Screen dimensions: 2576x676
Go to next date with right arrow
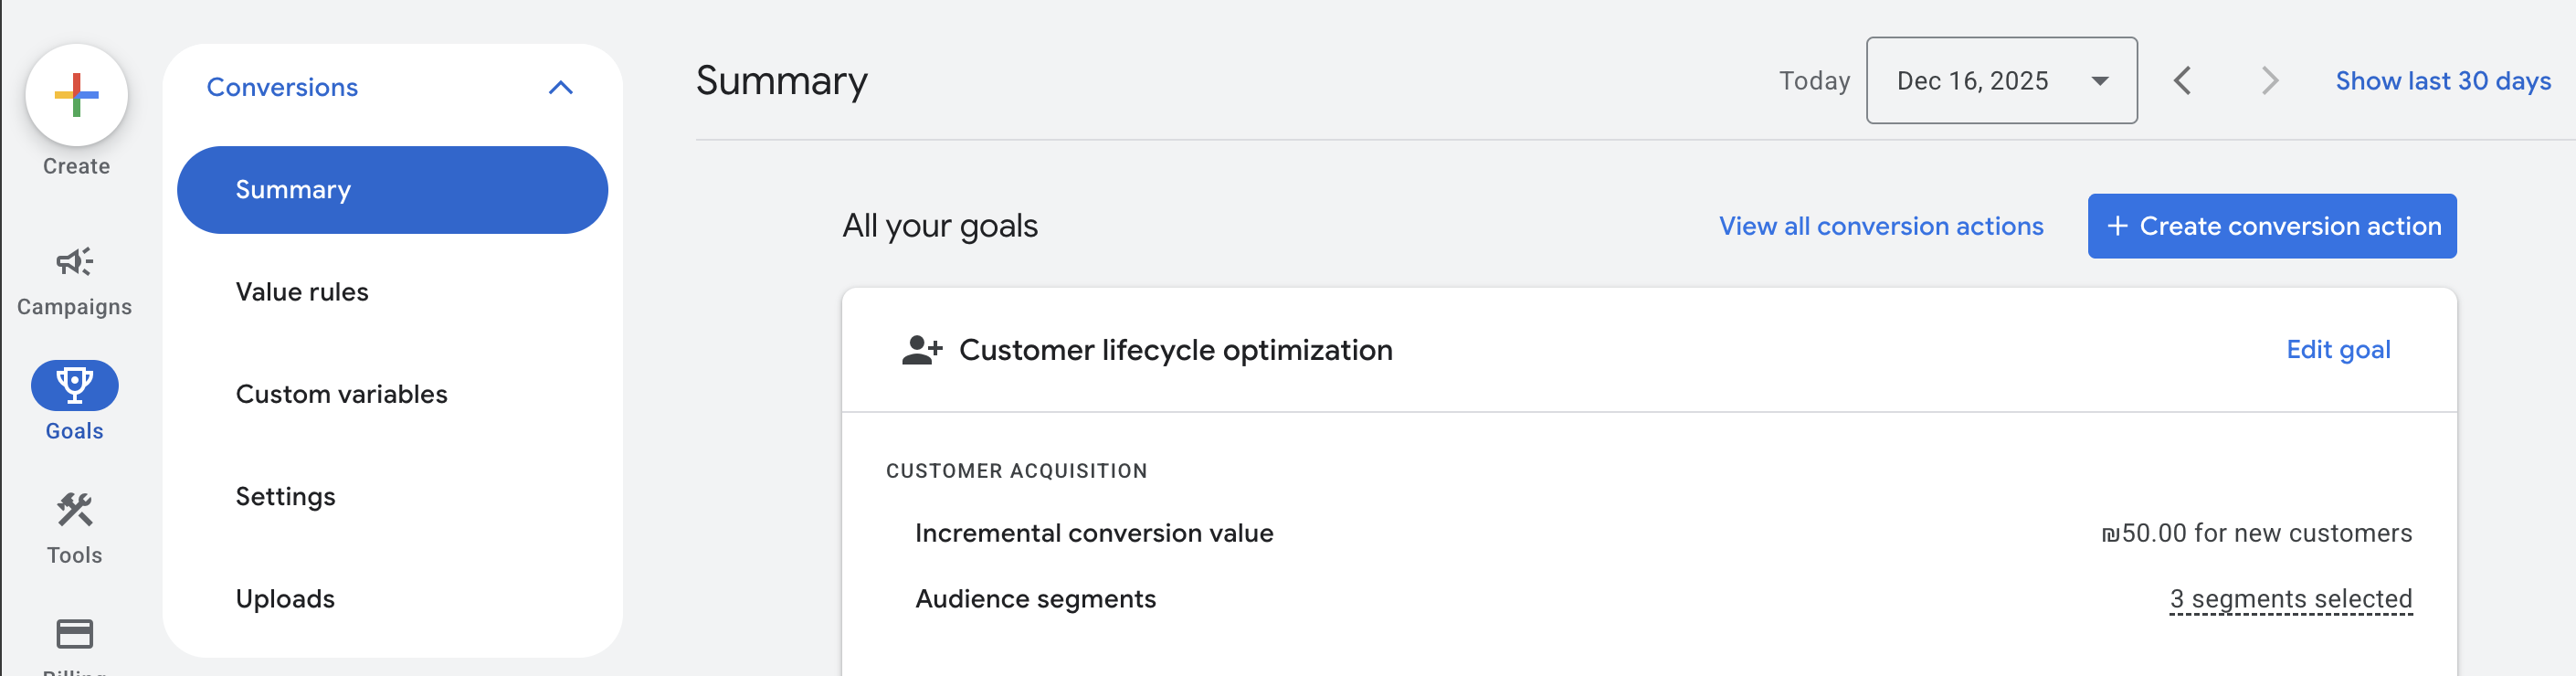pos(2269,81)
